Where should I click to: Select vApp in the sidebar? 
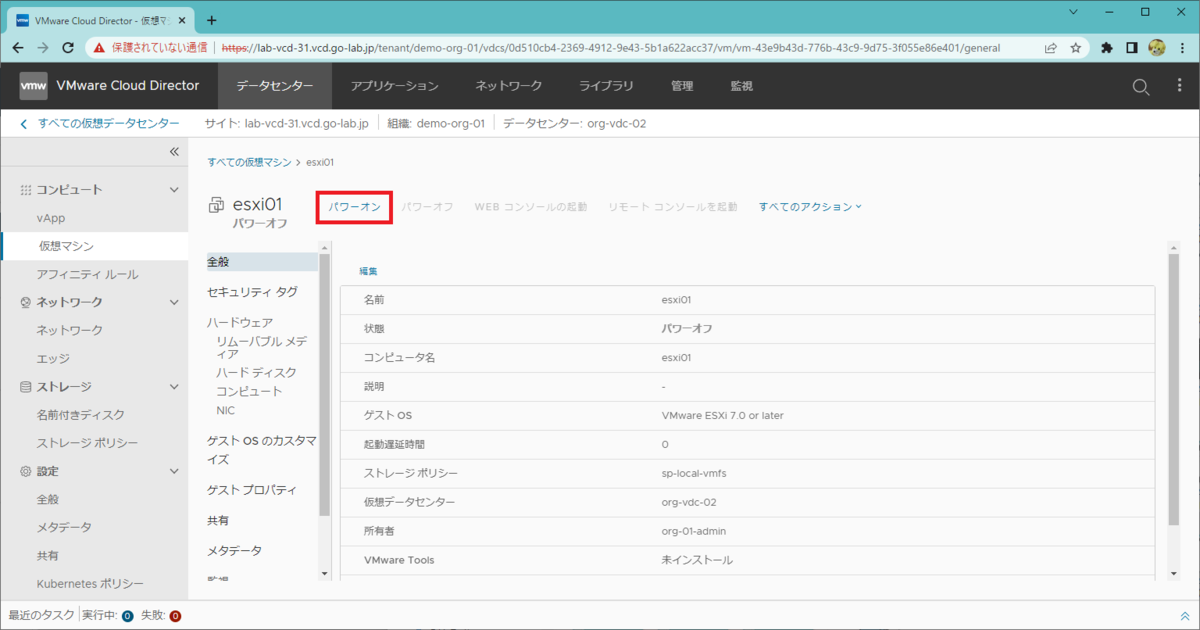(51, 218)
